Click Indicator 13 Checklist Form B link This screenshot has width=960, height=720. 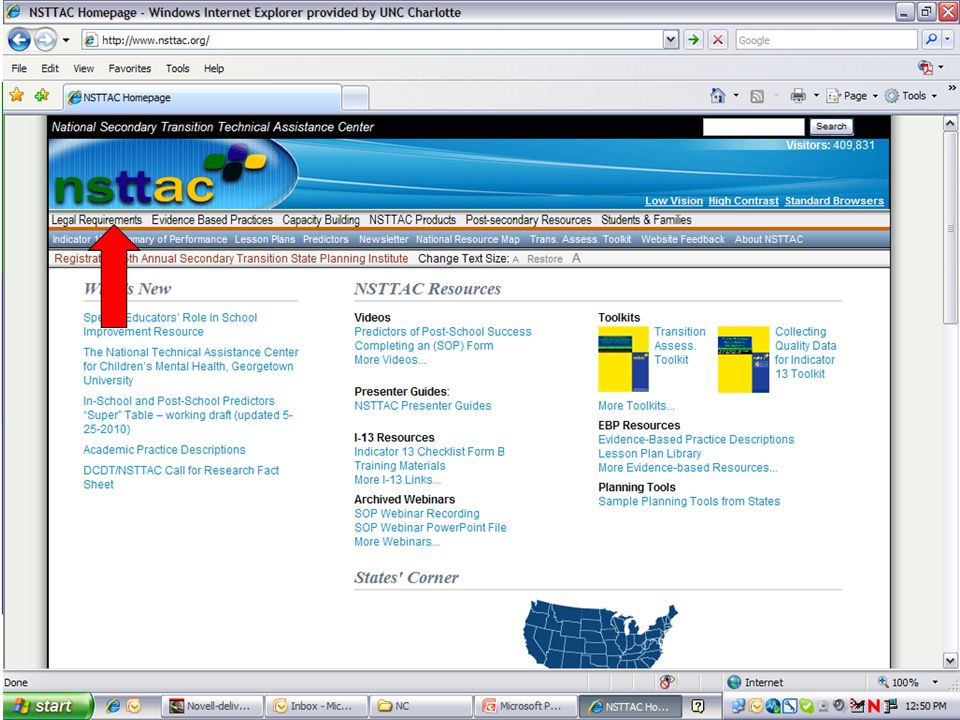pos(429,452)
